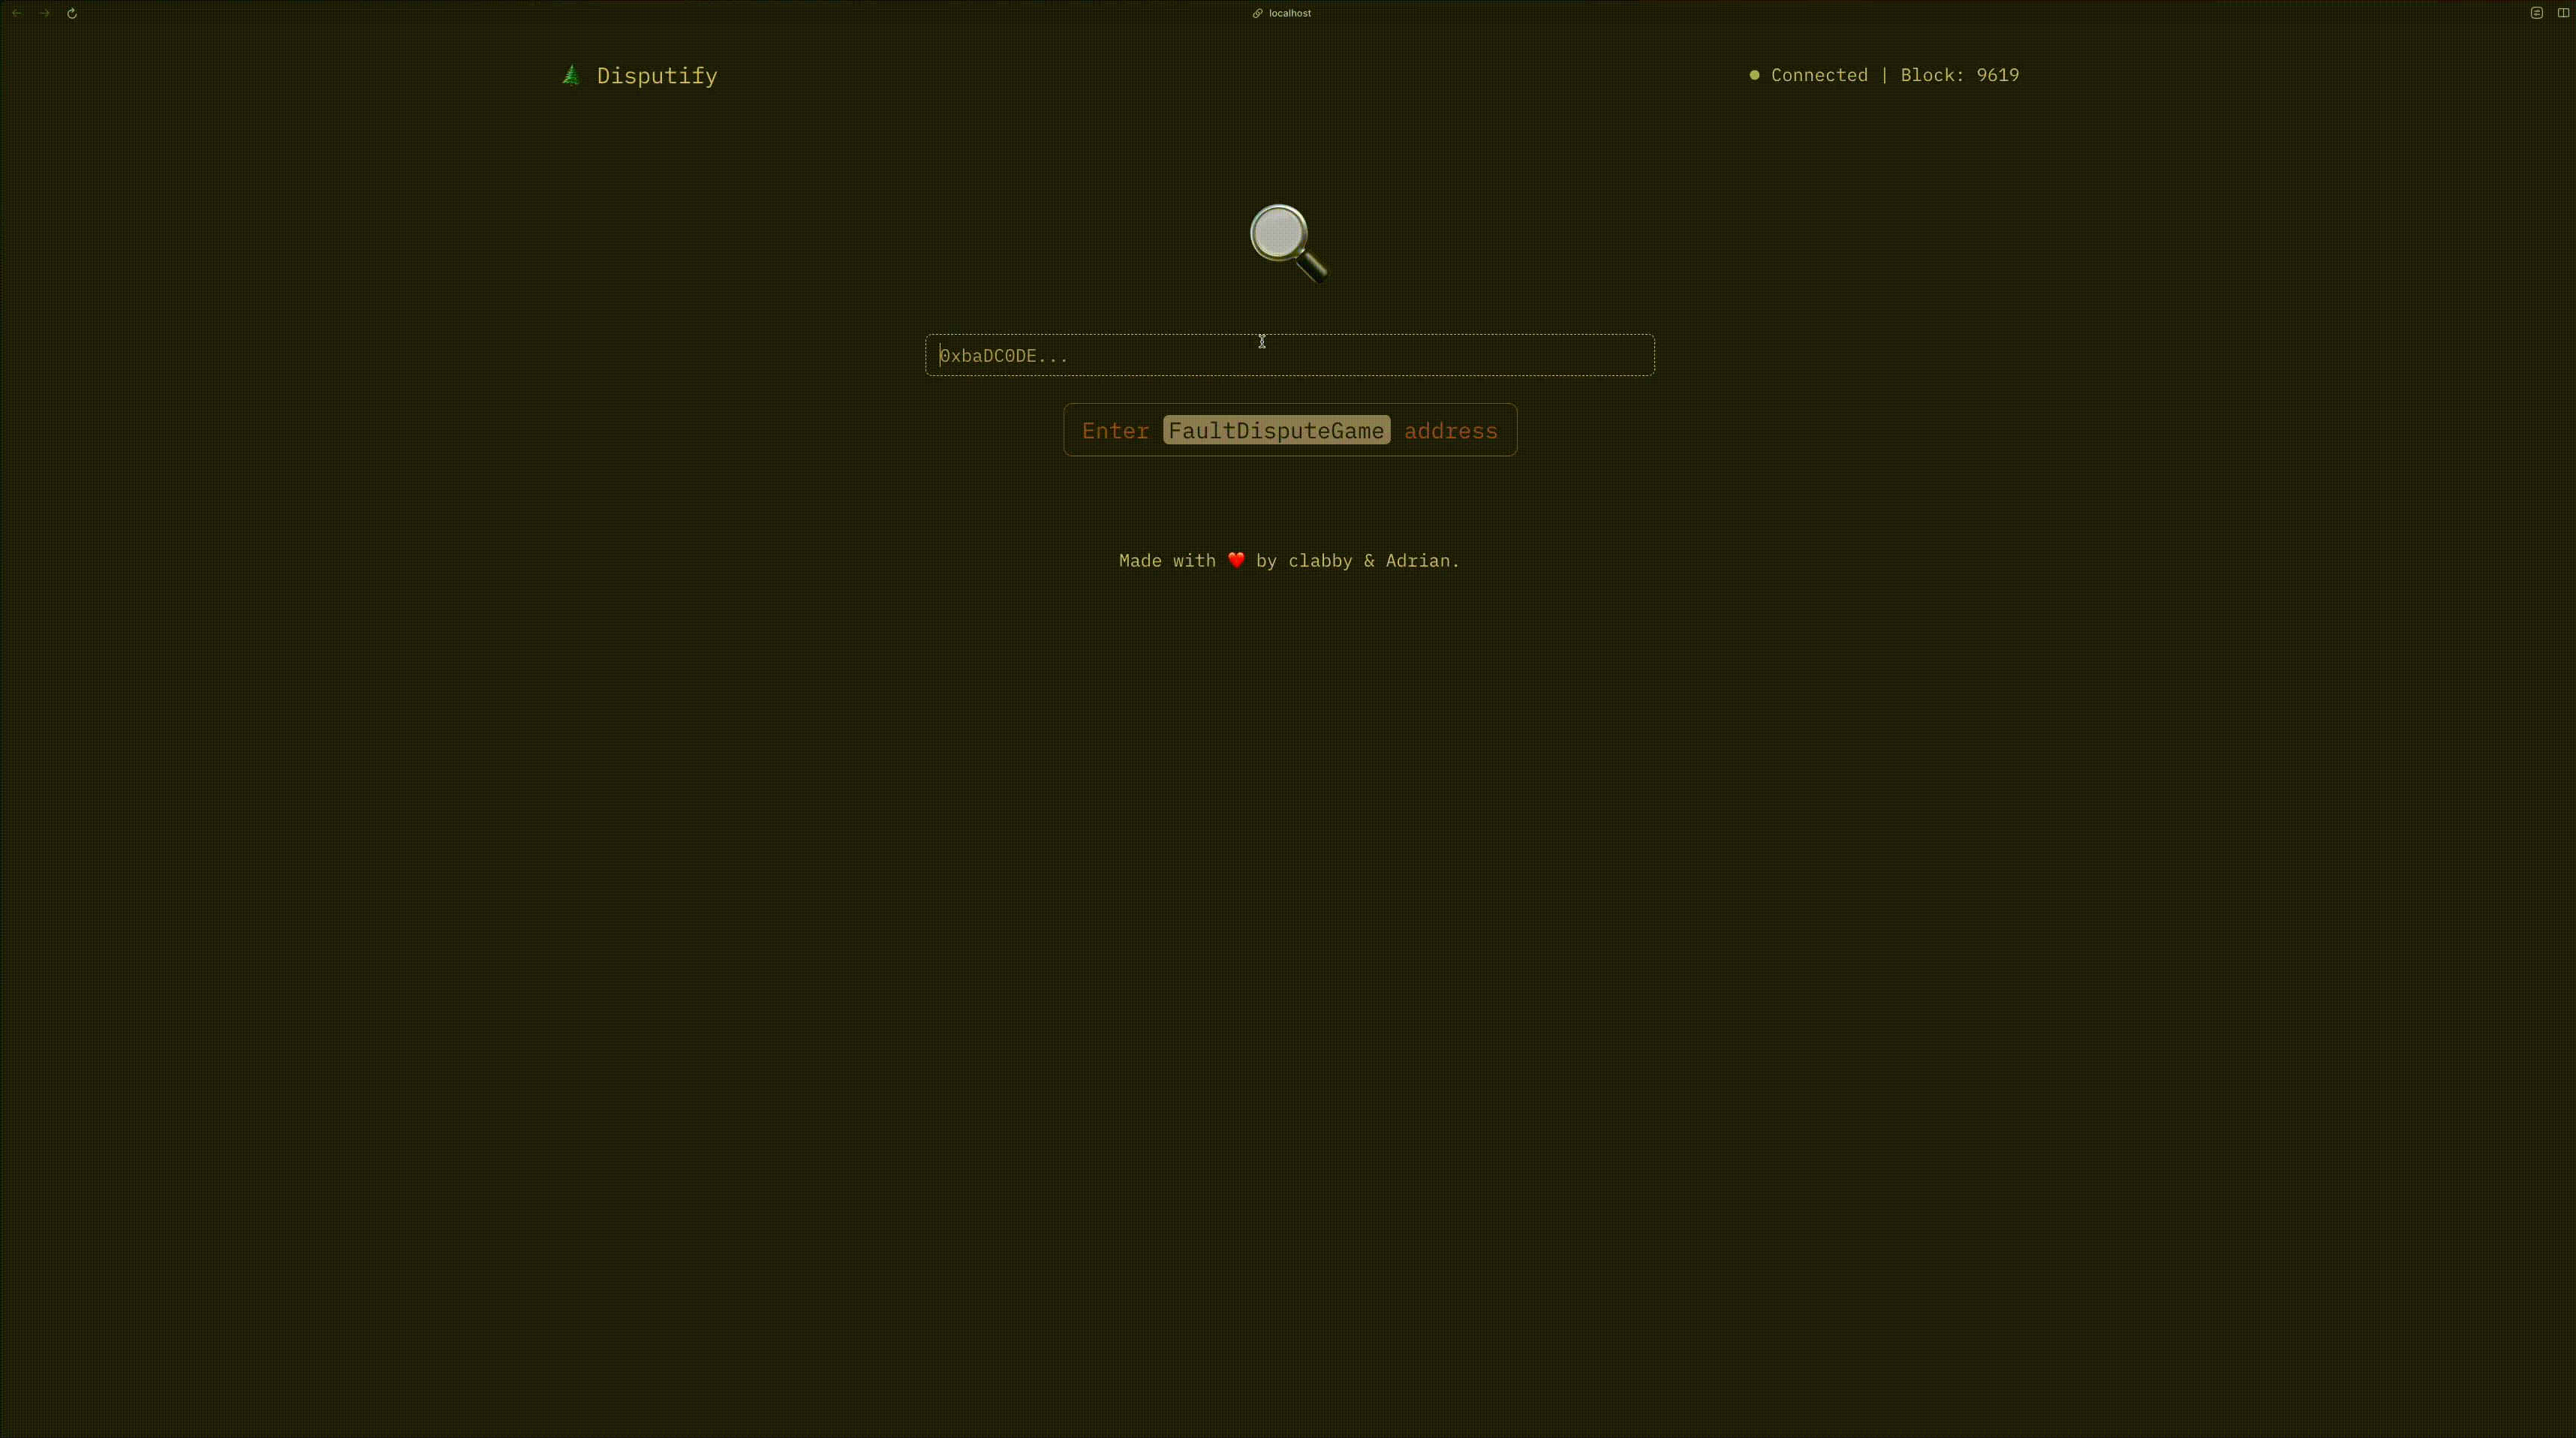Click the red Enter word

(1115, 431)
